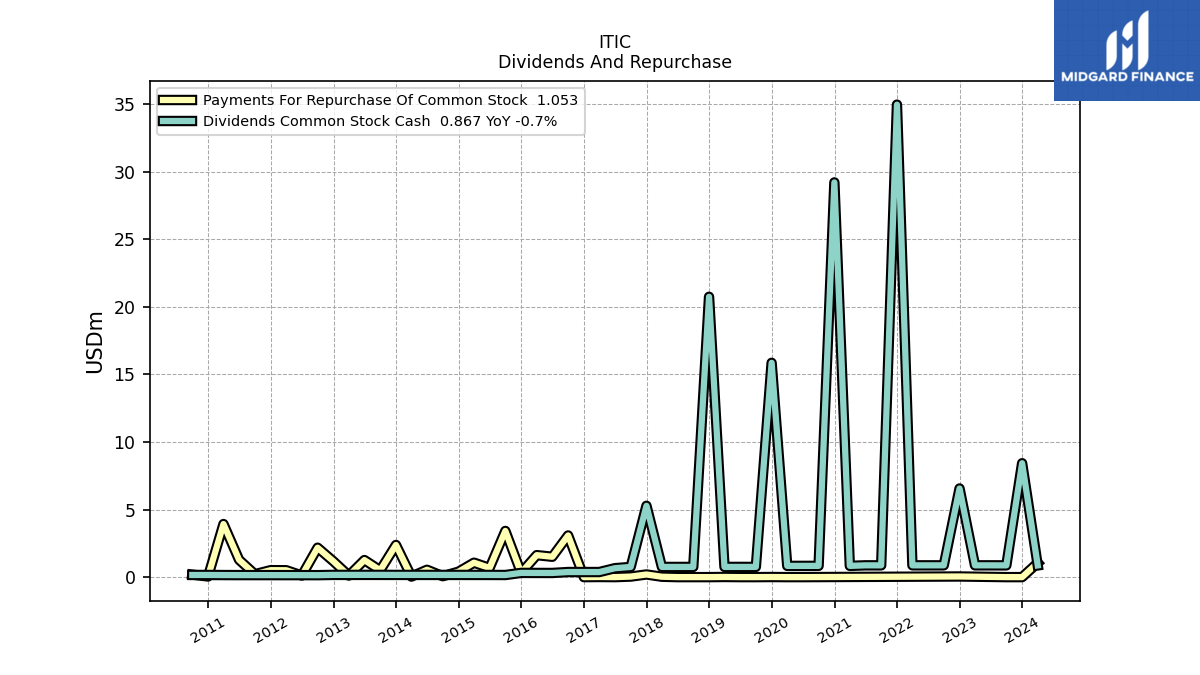Click the ITIC chart title

point(615,42)
